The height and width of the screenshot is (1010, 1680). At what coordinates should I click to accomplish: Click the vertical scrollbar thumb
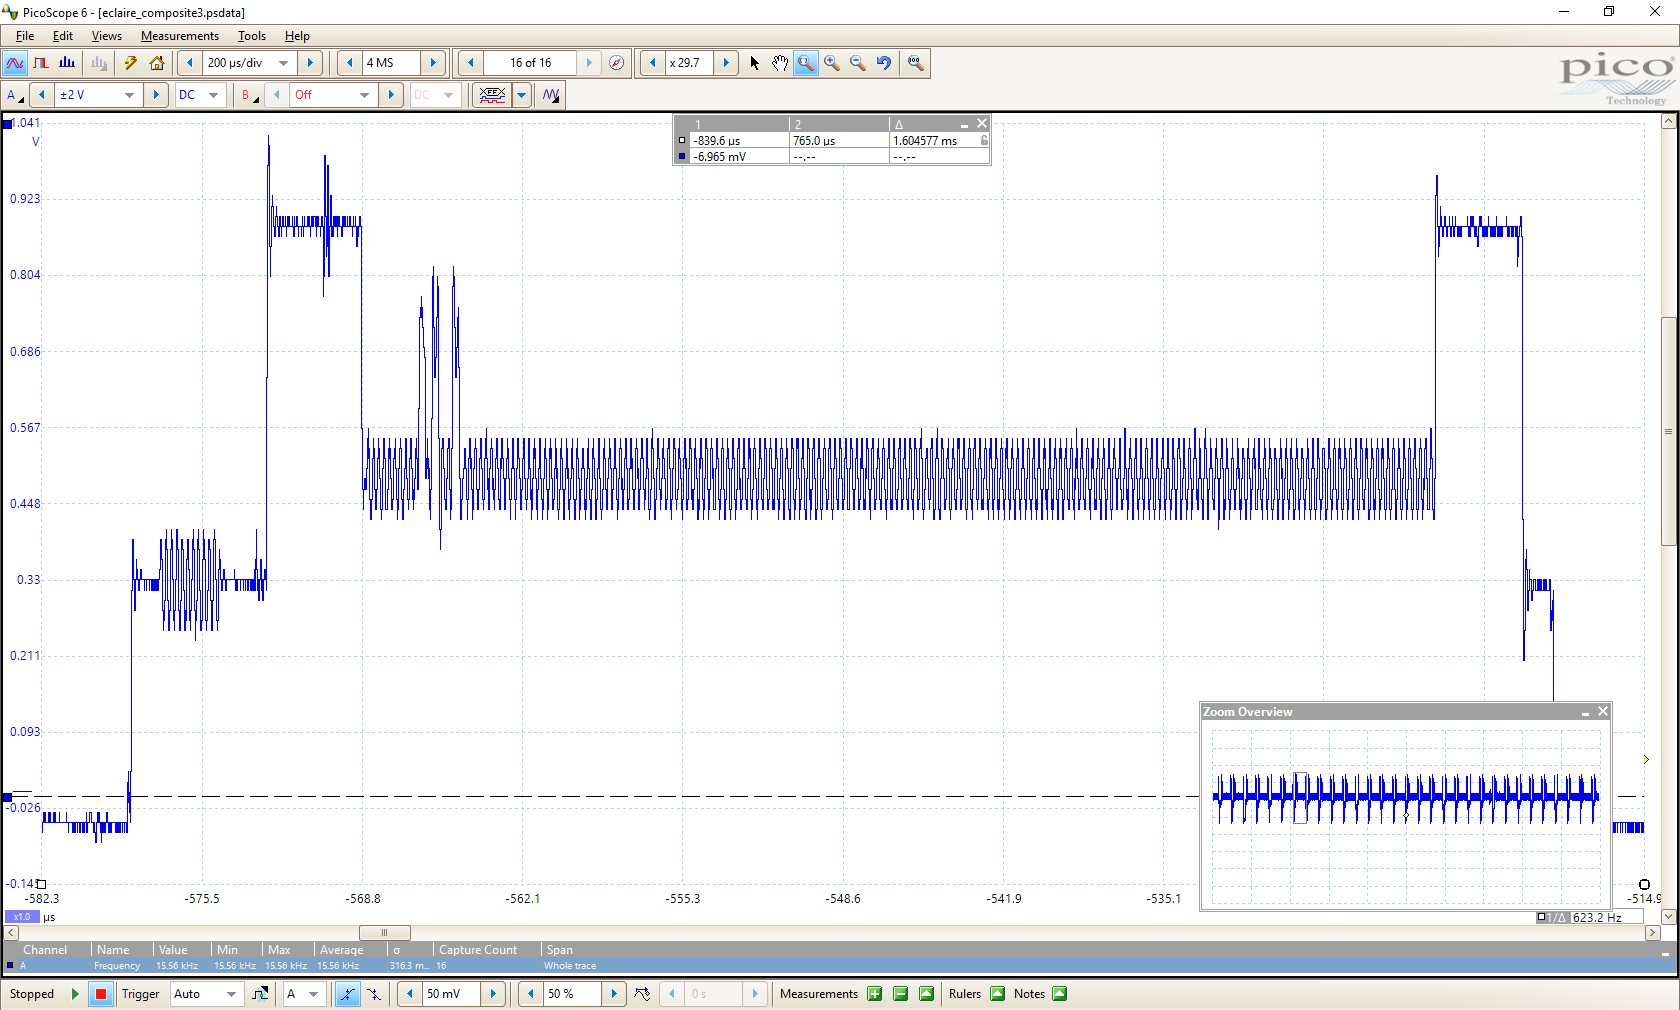(1668, 431)
